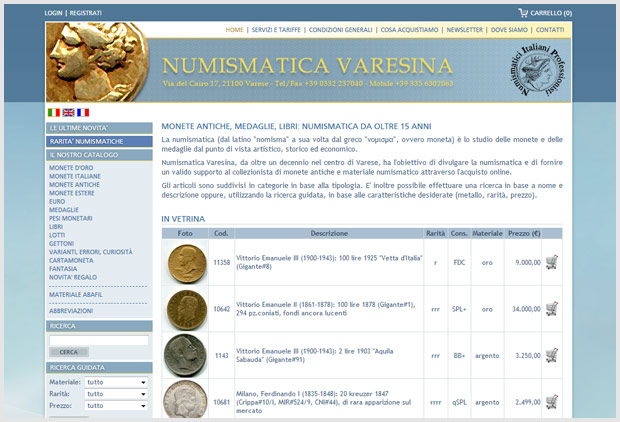Click price 34.000,00 cell
The image size is (620, 422).
click(526, 309)
